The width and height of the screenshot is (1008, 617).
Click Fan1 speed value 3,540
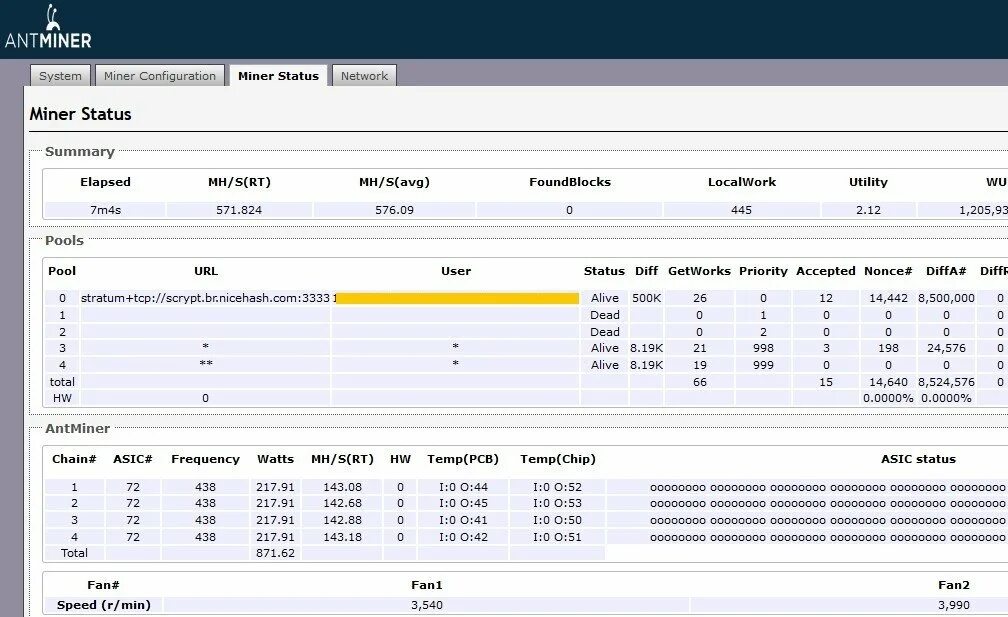click(427, 605)
